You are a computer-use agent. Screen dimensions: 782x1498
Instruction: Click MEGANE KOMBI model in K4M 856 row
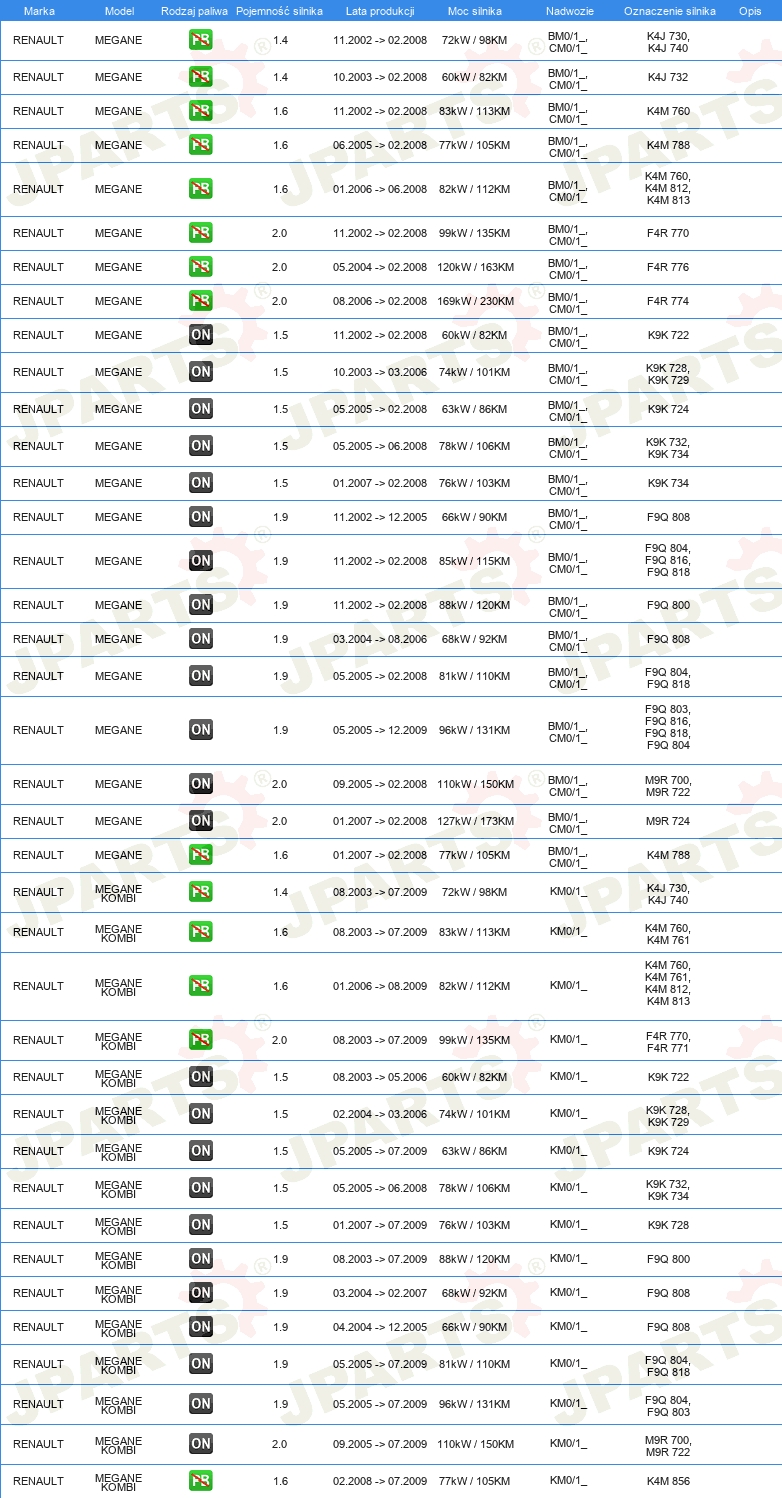[119, 1481]
